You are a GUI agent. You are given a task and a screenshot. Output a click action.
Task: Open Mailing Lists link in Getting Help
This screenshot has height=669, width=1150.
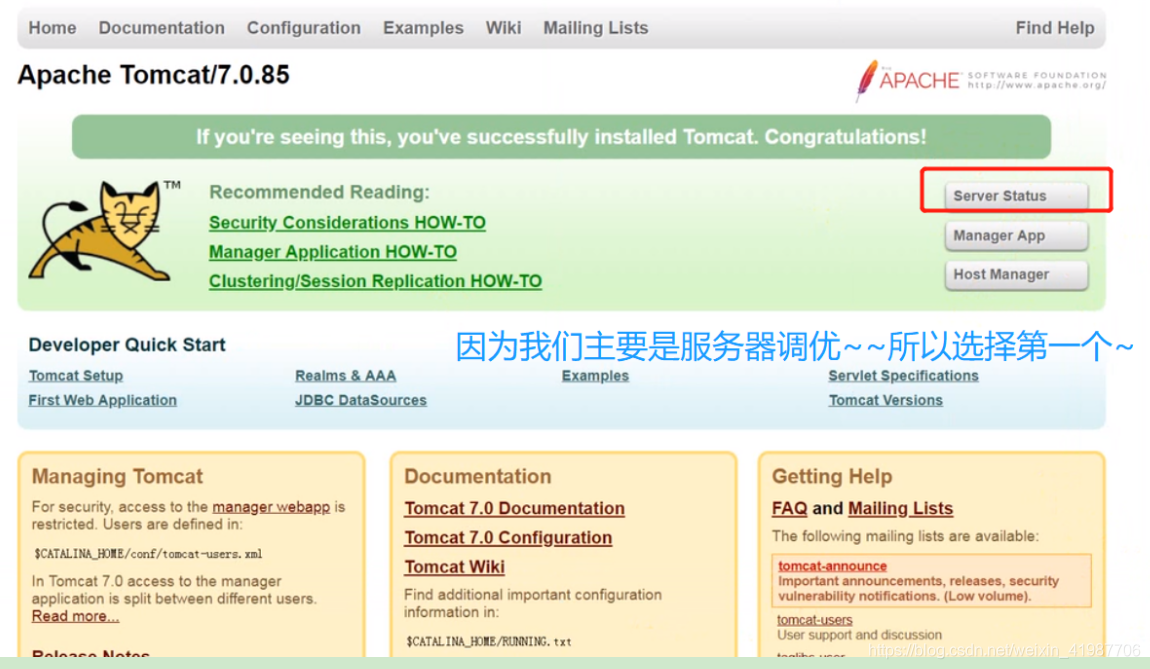[x=900, y=508]
